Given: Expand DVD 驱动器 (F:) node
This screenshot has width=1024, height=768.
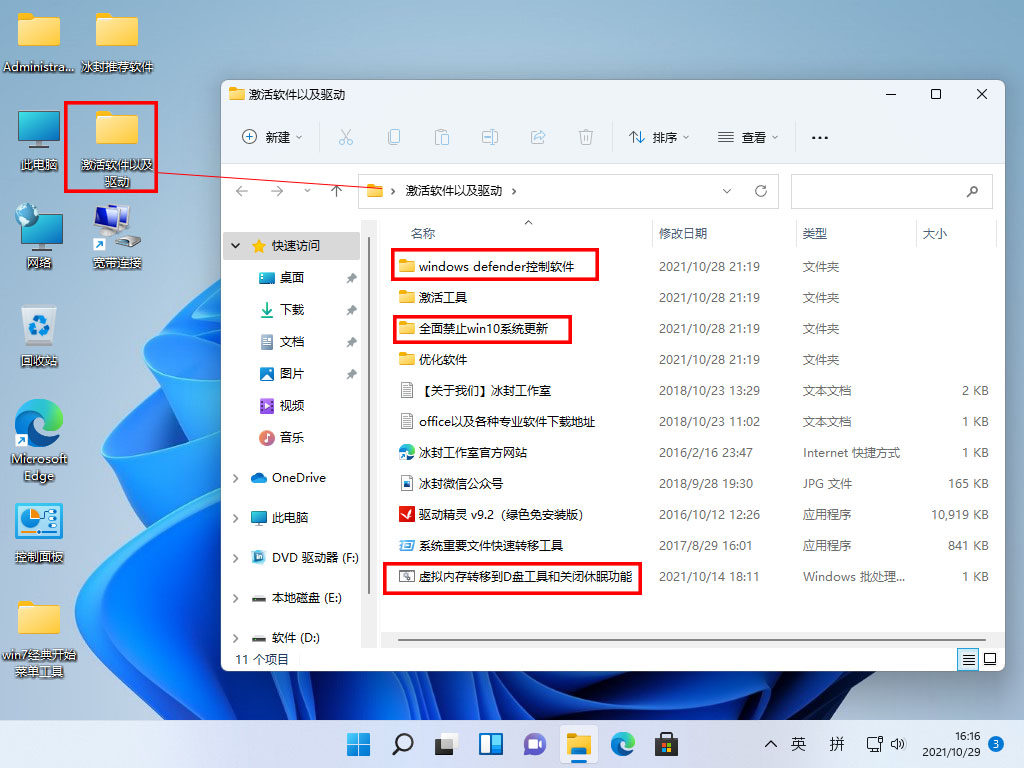Looking at the screenshot, I should (236, 558).
